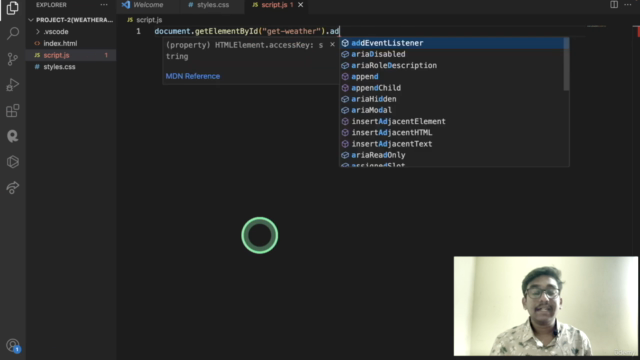Choose ariaRoleDescription suggestion
640x360 pixels.
click(x=452, y=65)
